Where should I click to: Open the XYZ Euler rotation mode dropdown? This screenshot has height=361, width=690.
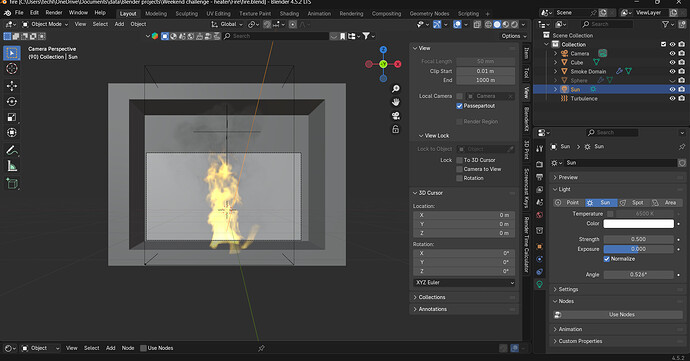point(464,283)
